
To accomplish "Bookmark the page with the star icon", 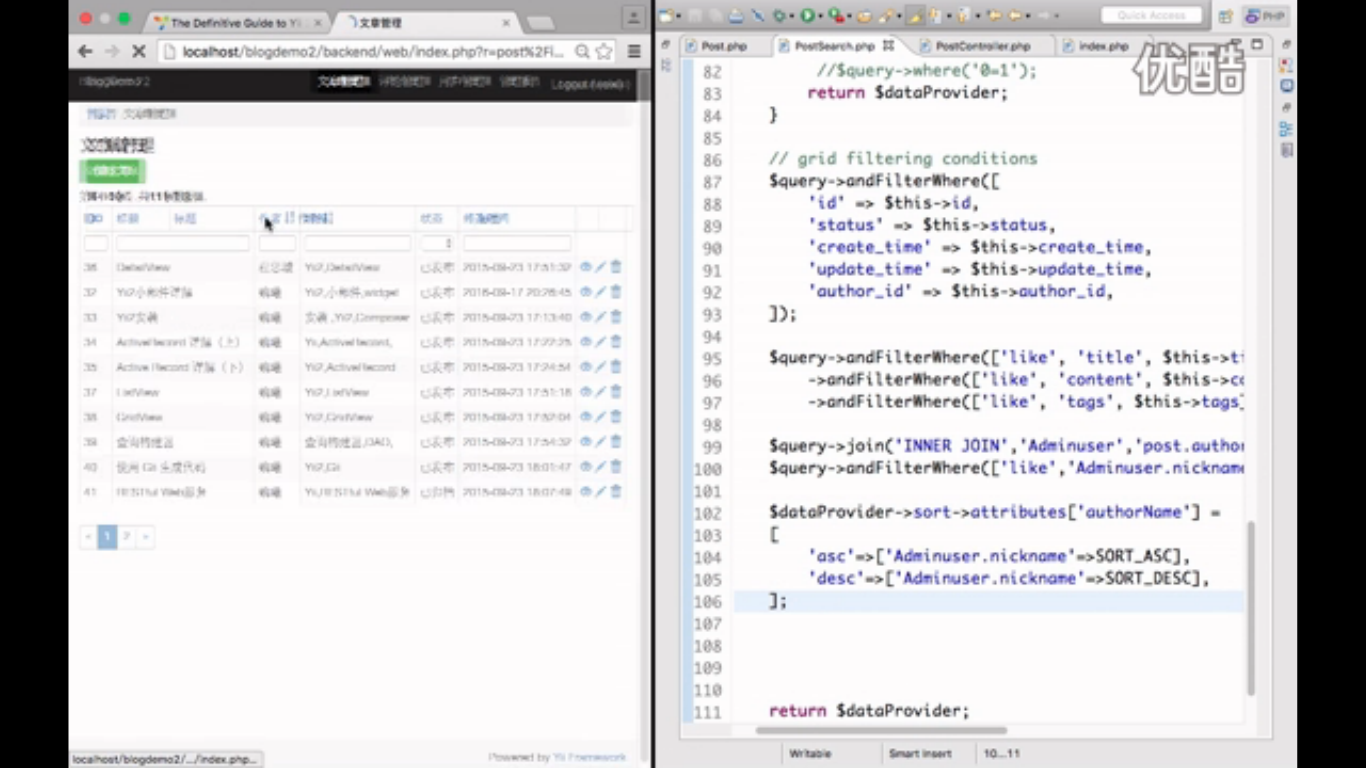I will (x=604, y=51).
